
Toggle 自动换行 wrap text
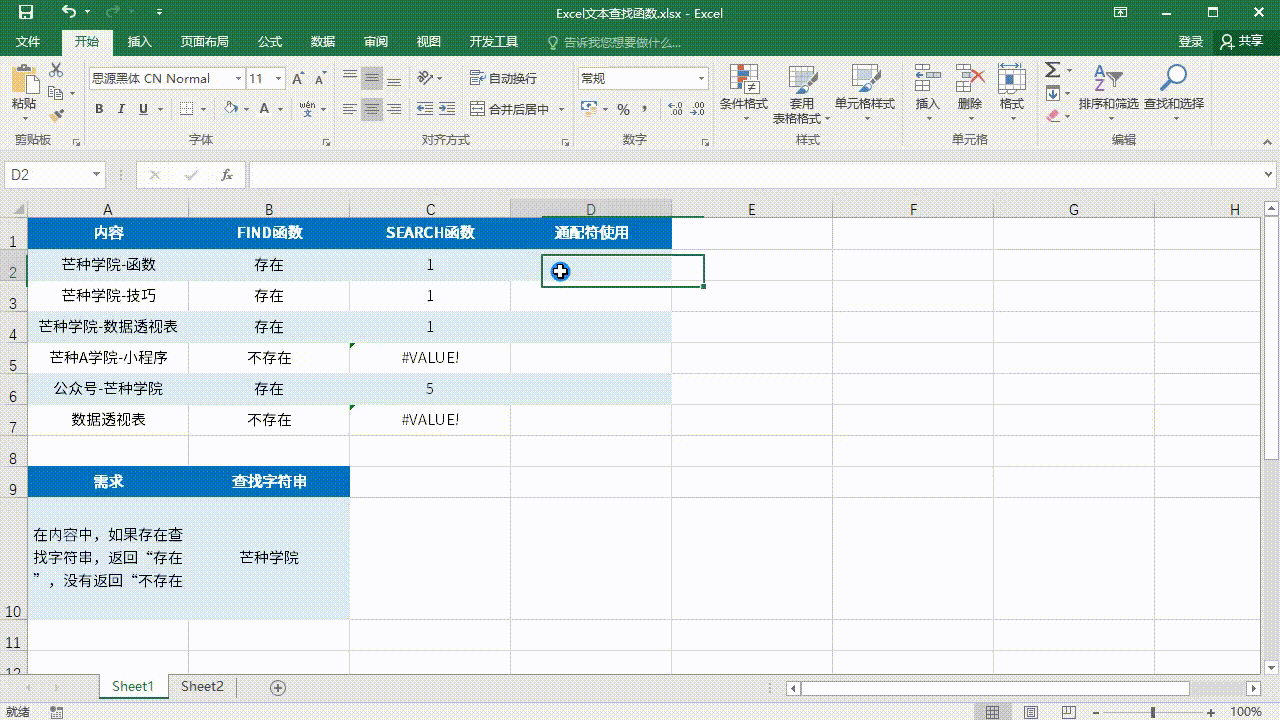click(504, 78)
